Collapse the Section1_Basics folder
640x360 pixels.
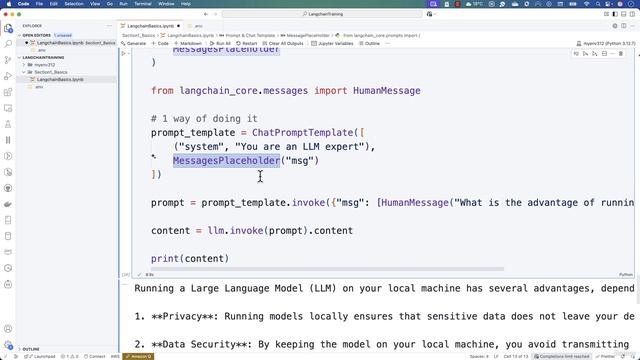click(47, 72)
